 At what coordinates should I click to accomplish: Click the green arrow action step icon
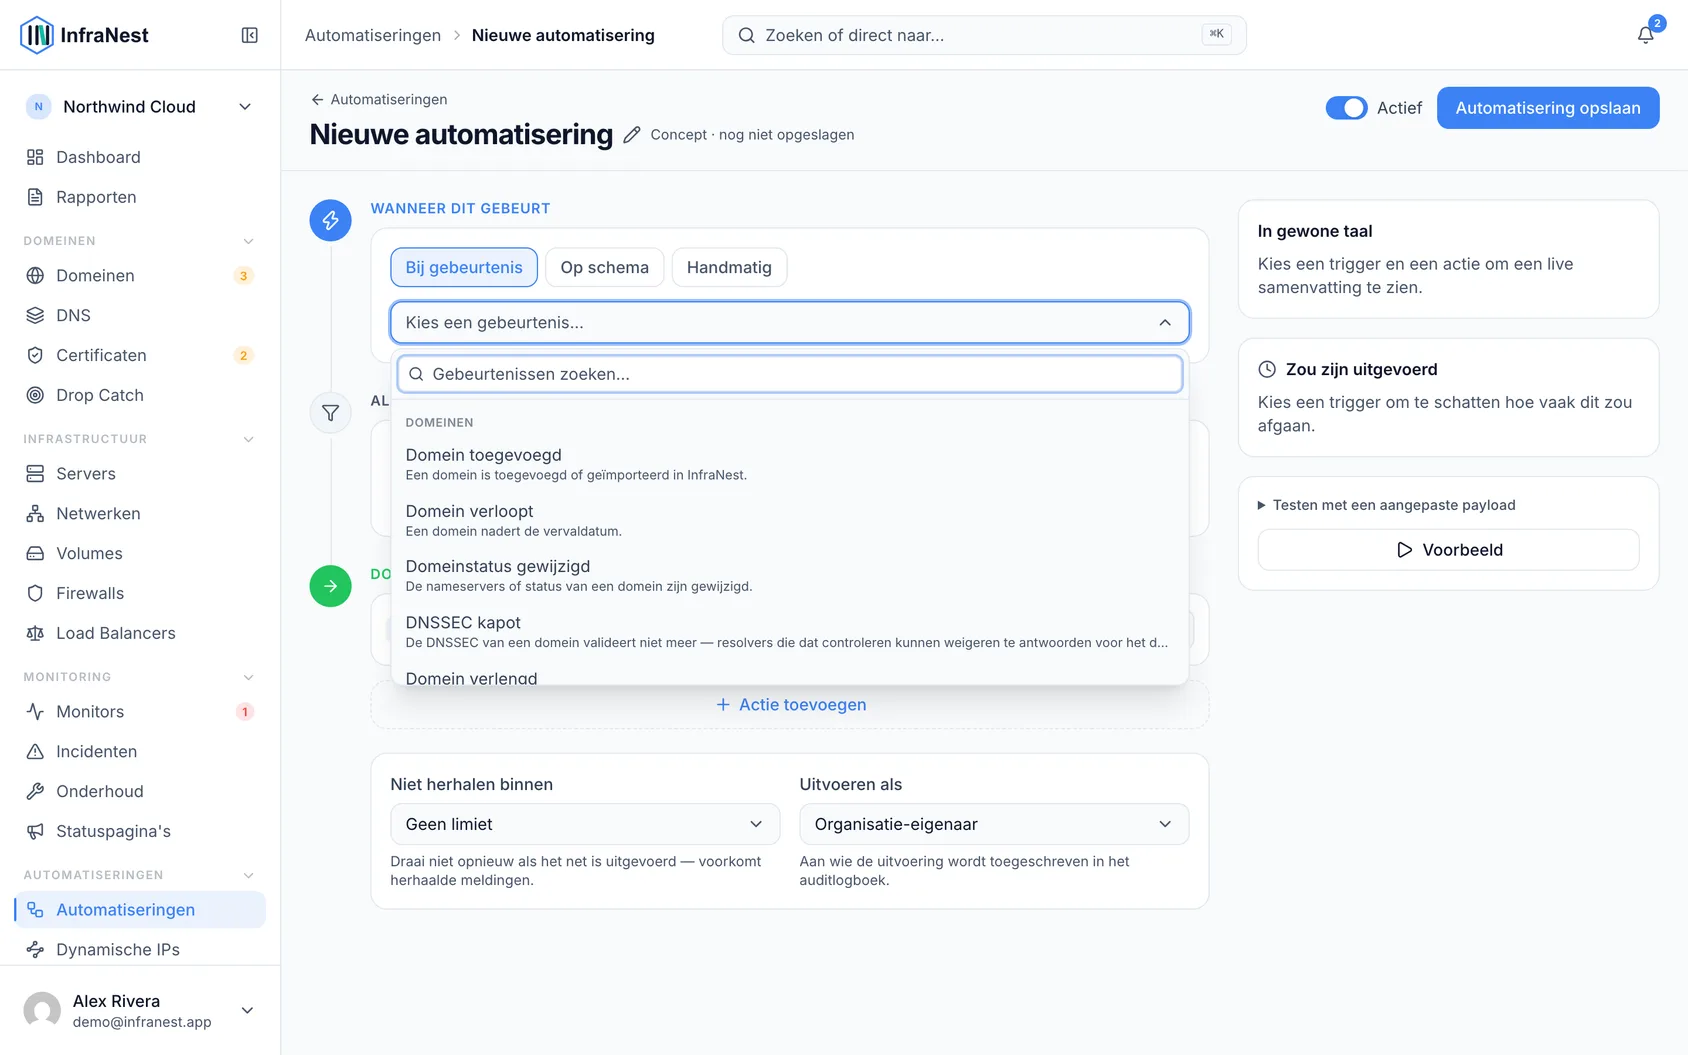pyautogui.click(x=330, y=586)
